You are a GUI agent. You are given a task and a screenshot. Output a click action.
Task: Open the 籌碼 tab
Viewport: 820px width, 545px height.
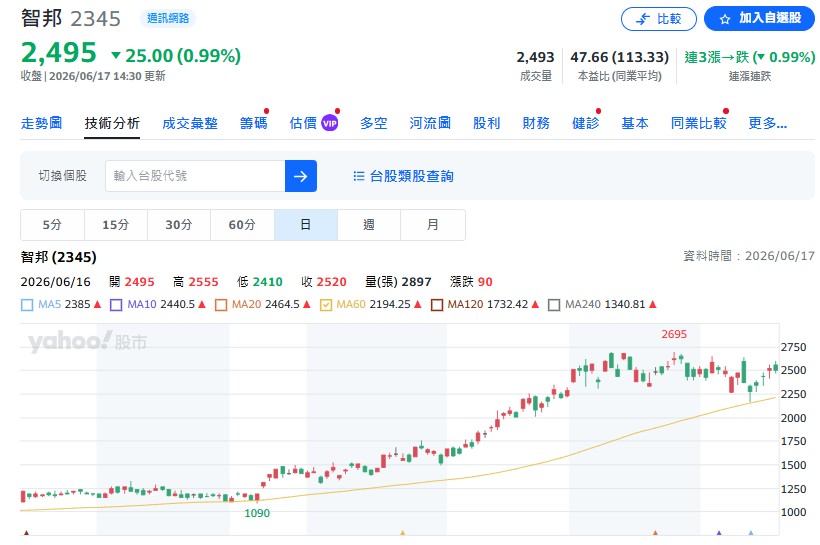[x=254, y=123]
